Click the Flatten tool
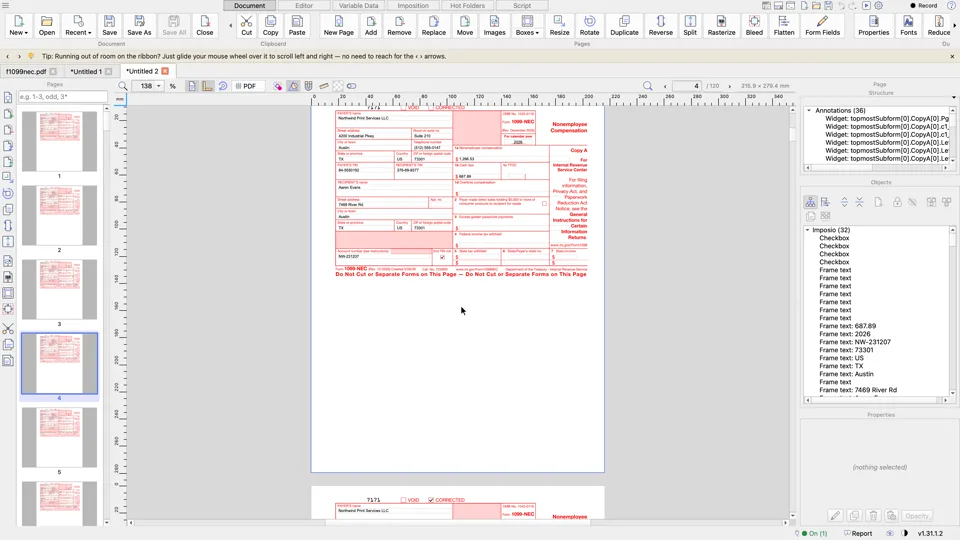 click(x=784, y=26)
